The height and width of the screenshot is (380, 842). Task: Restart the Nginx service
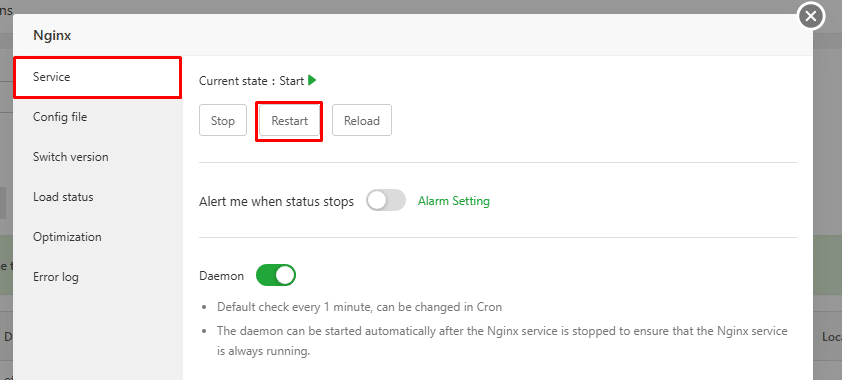click(x=289, y=121)
